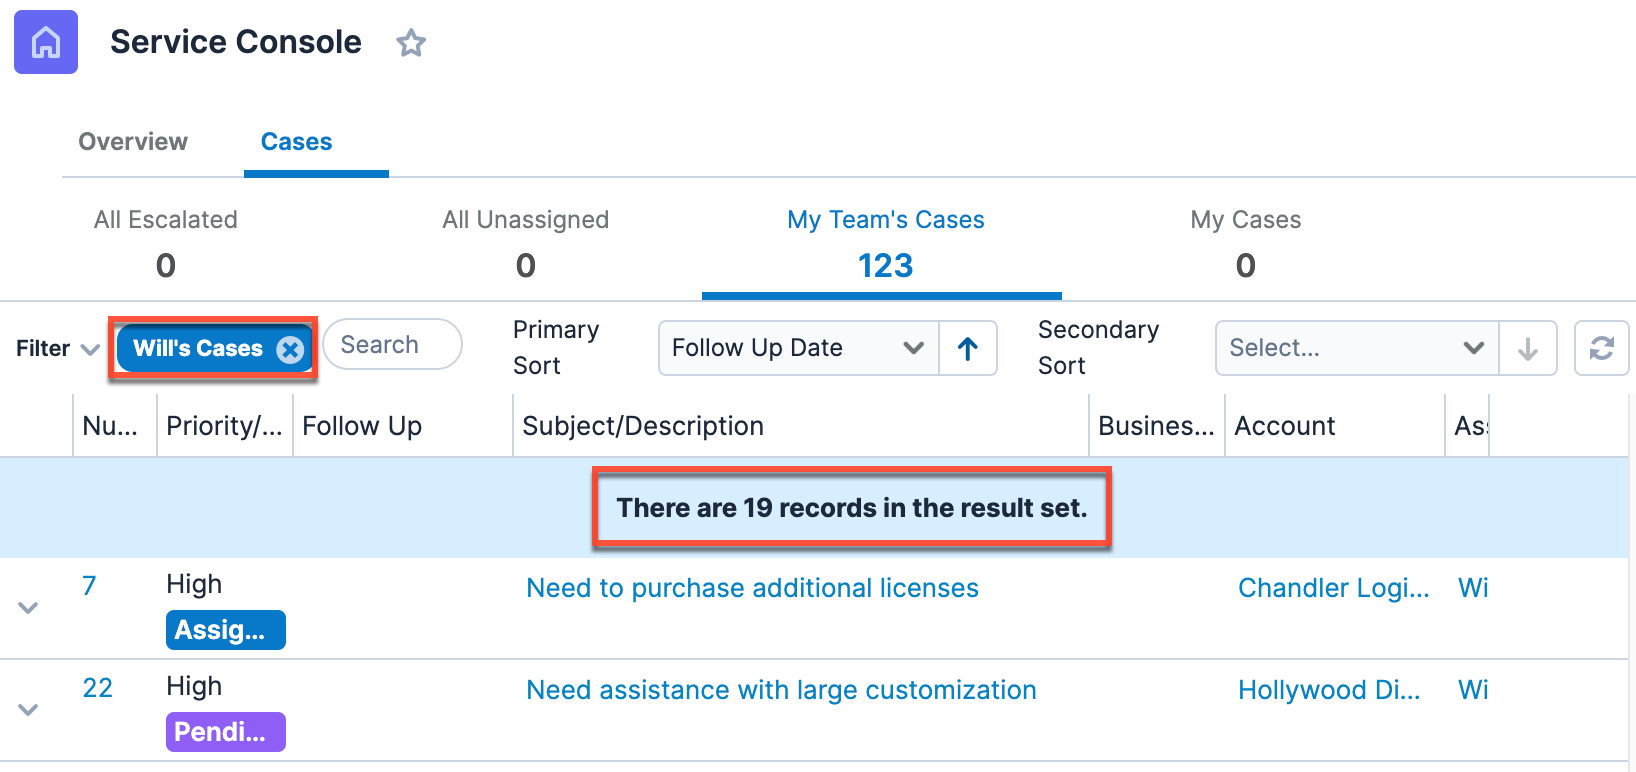Toggle primary sort direction arrow
Image resolution: width=1636 pixels, height=772 pixels.
point(968,348)
